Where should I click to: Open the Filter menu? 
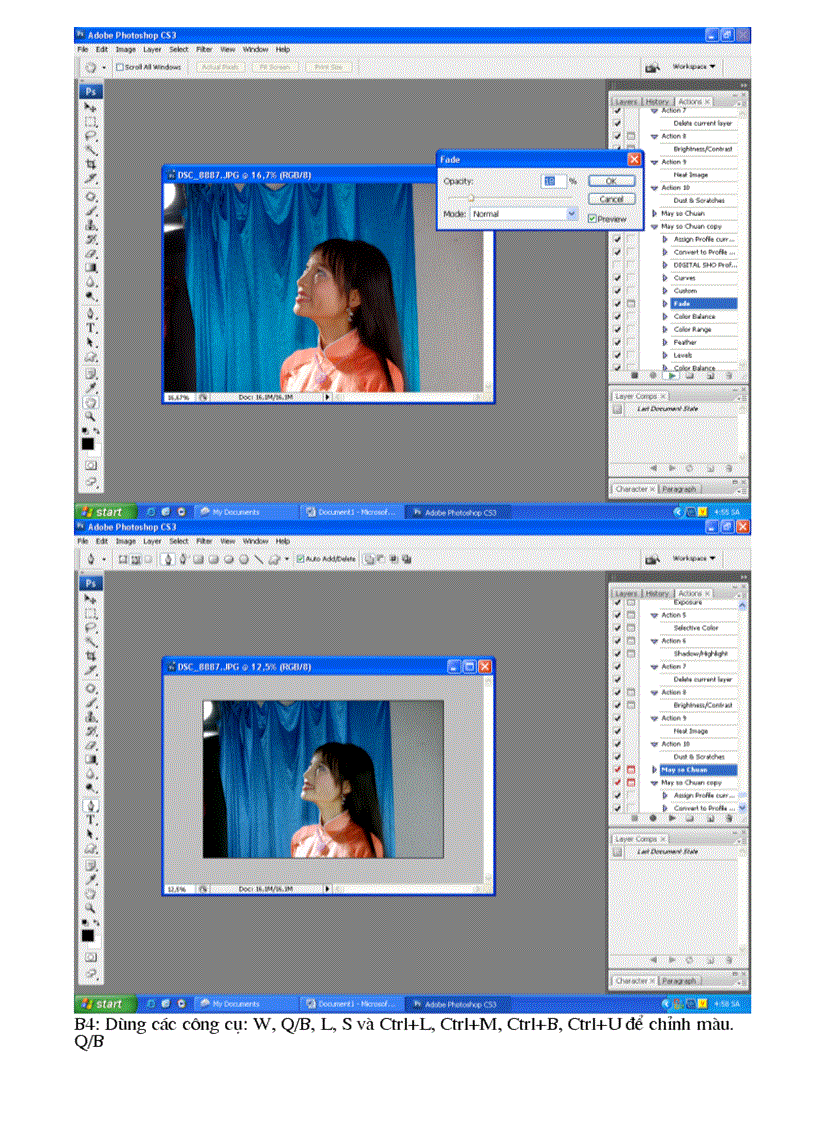tap(205, 48)
